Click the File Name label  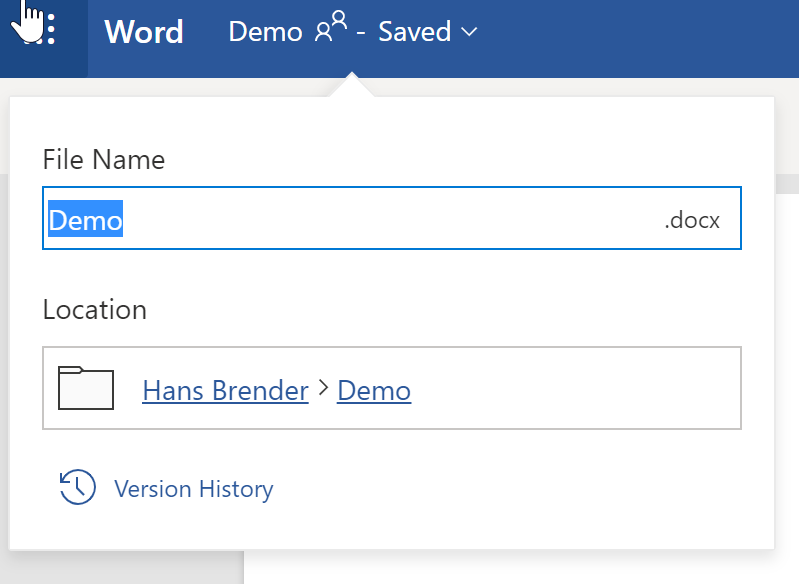coord(104,159)
